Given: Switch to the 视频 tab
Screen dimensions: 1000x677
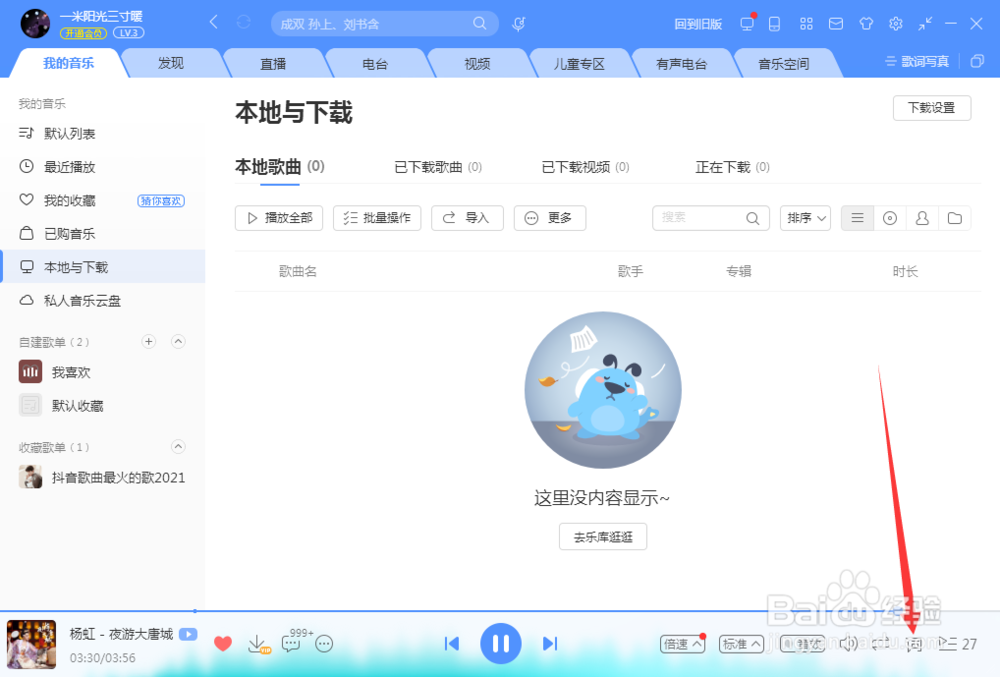Looking at the screenshot, I should [477, 63].
